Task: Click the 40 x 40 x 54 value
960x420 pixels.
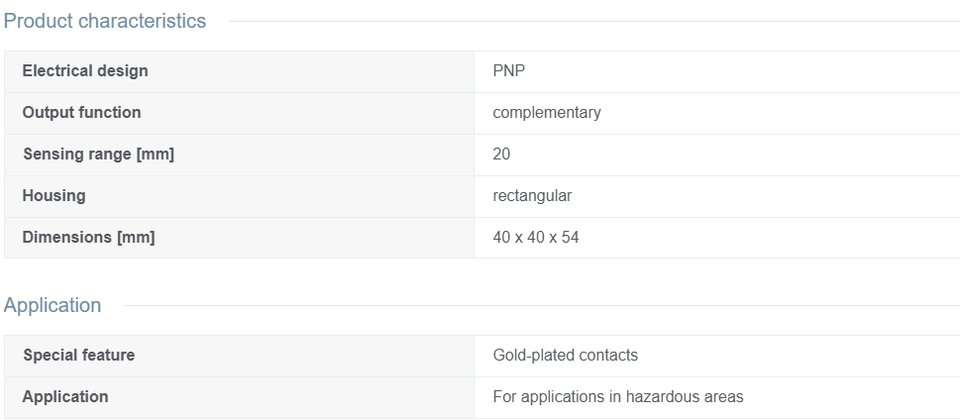Action: pos(536,237)
